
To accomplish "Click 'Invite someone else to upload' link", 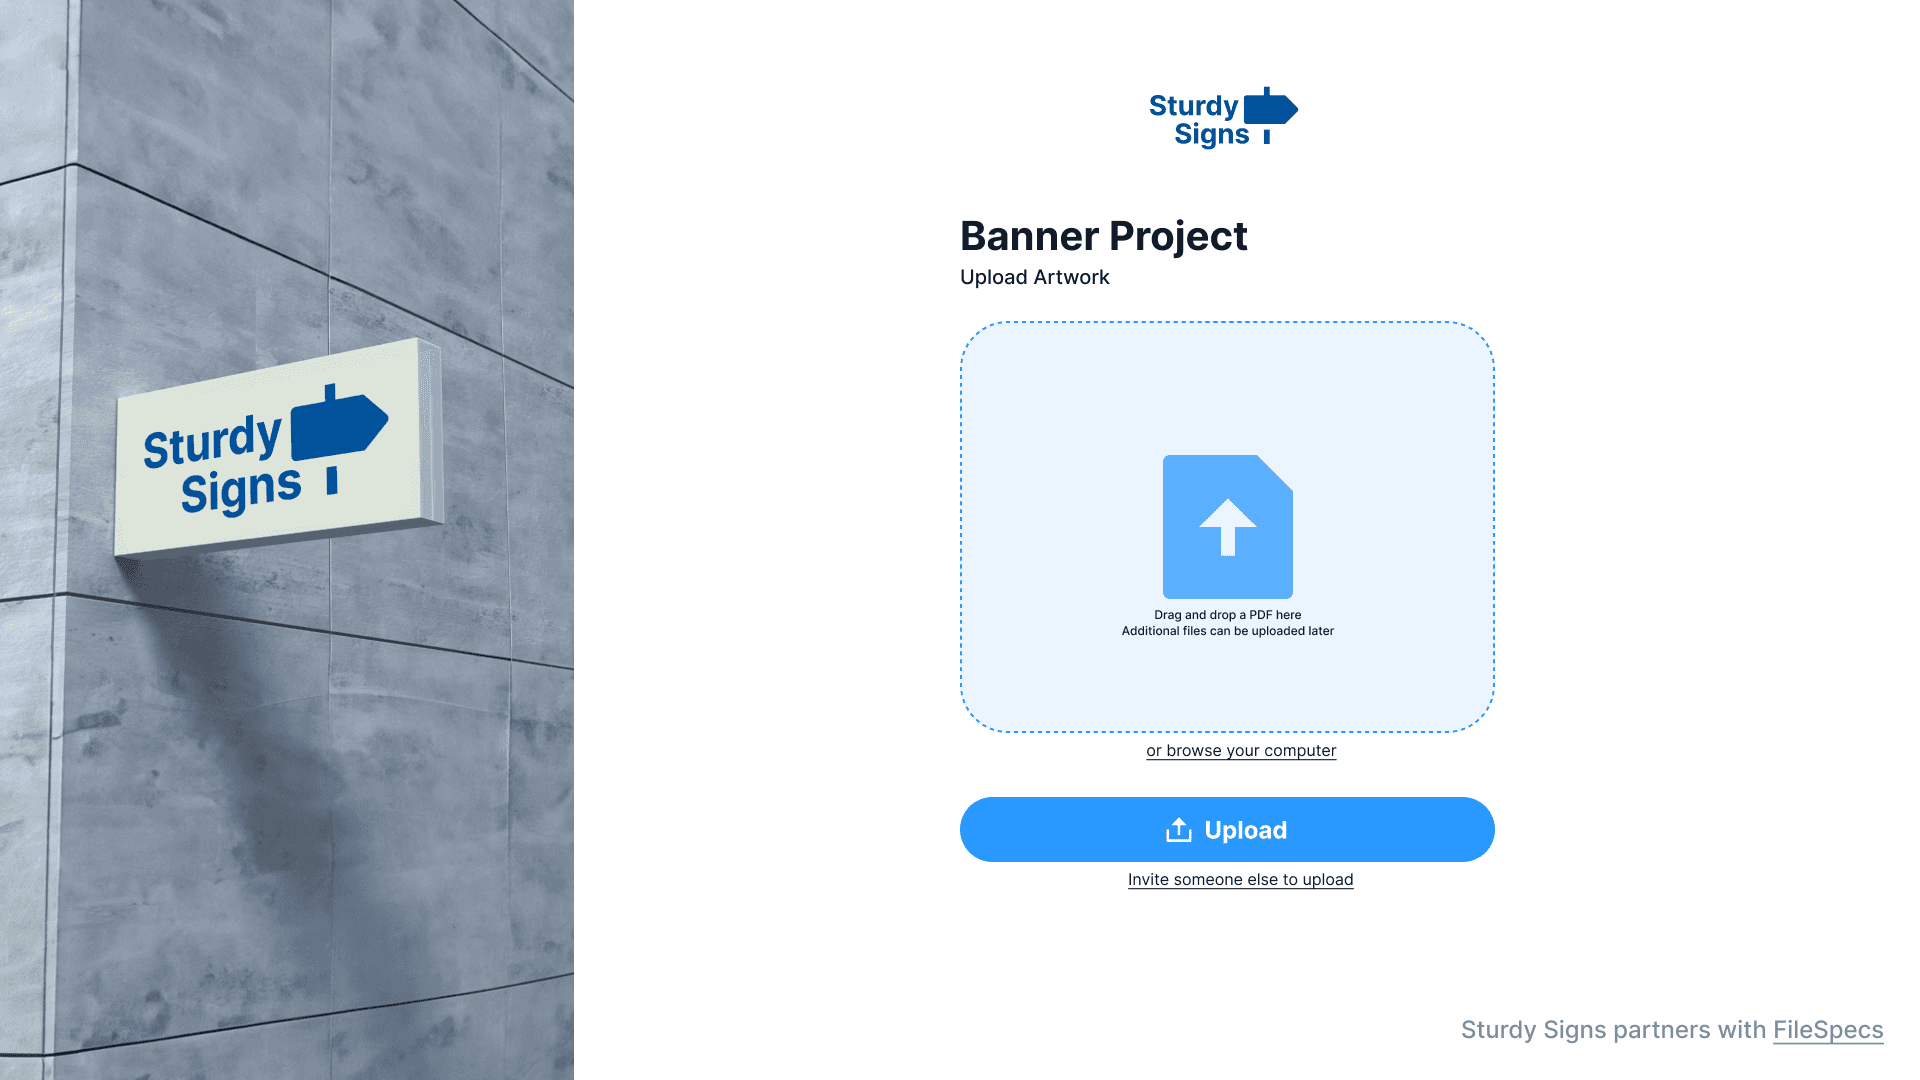I will coord(1240,878).
